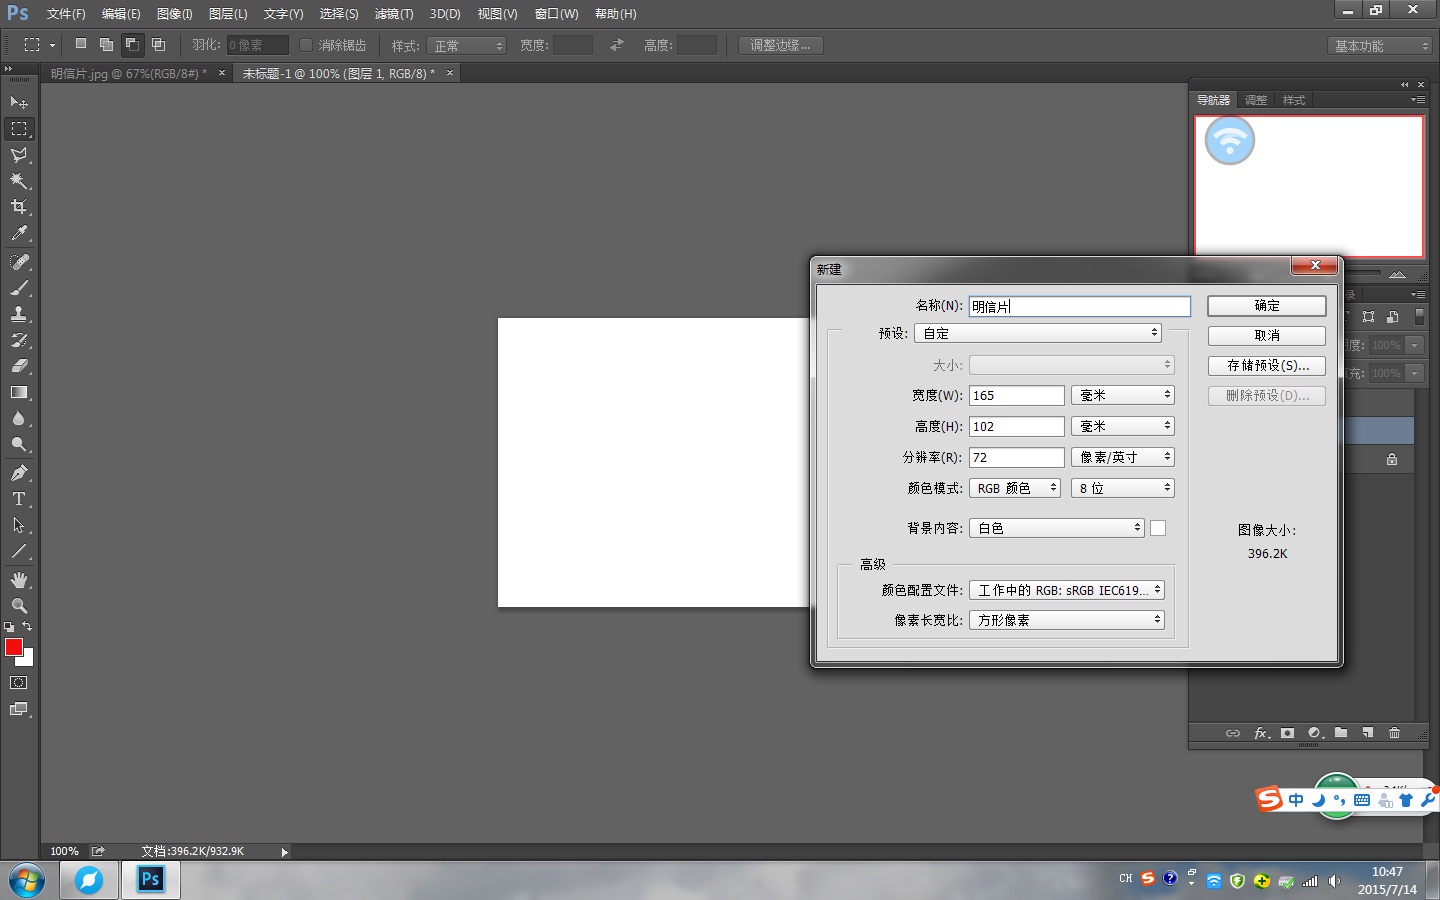Viewport: 1440px width, 900px height.
Task: Select the Dodge tool
Action: (x=19, y=444)
